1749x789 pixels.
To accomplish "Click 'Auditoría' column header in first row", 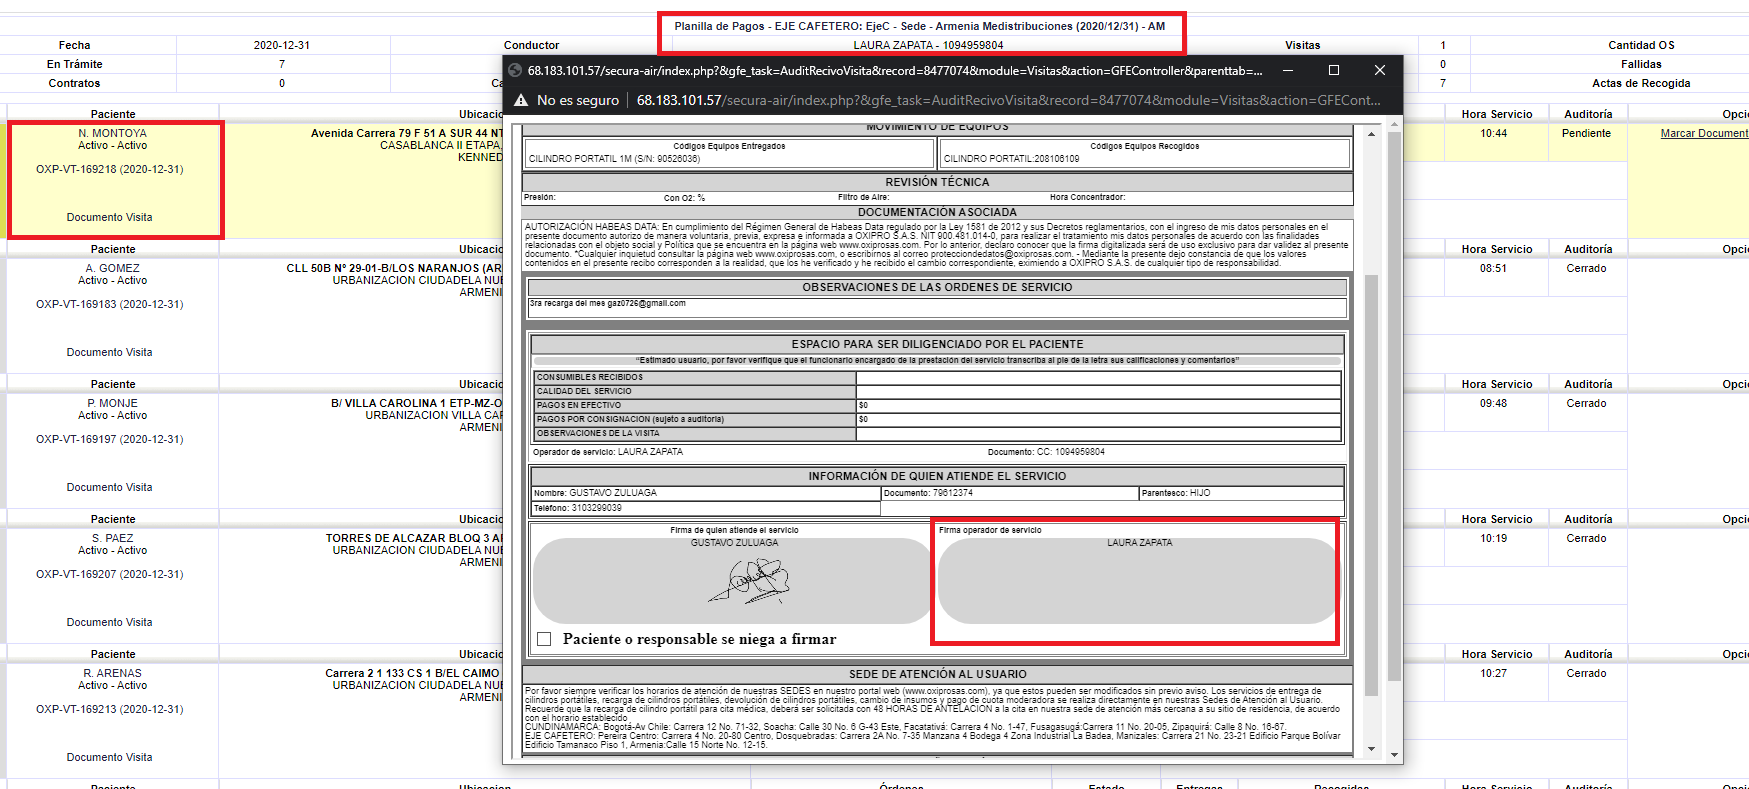I will coord(1588,114).
